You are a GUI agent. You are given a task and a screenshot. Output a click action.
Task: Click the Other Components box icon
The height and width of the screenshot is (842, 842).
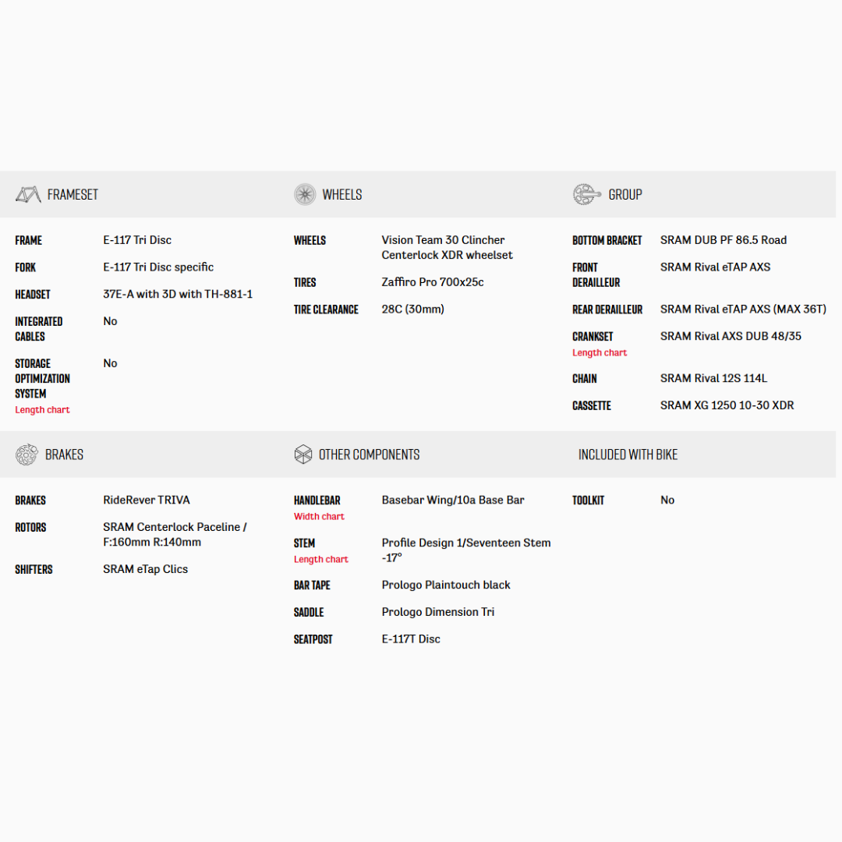coord(303,454)
